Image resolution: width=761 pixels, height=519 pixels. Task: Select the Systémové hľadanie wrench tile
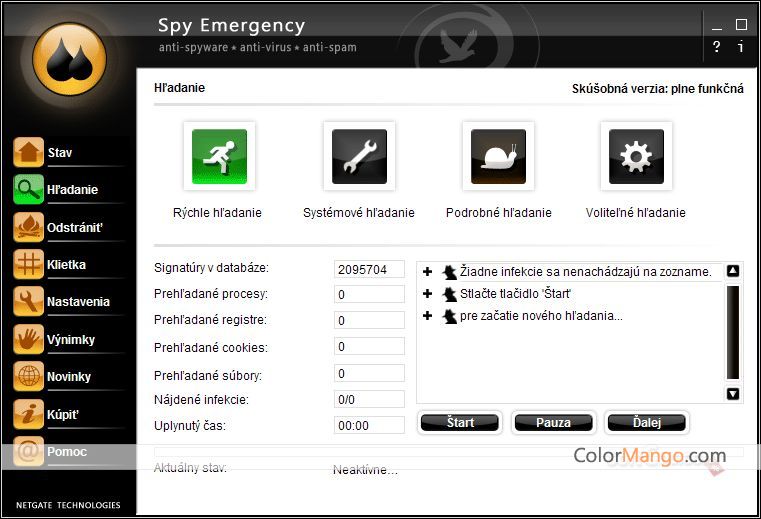click(x=359, y=156)
